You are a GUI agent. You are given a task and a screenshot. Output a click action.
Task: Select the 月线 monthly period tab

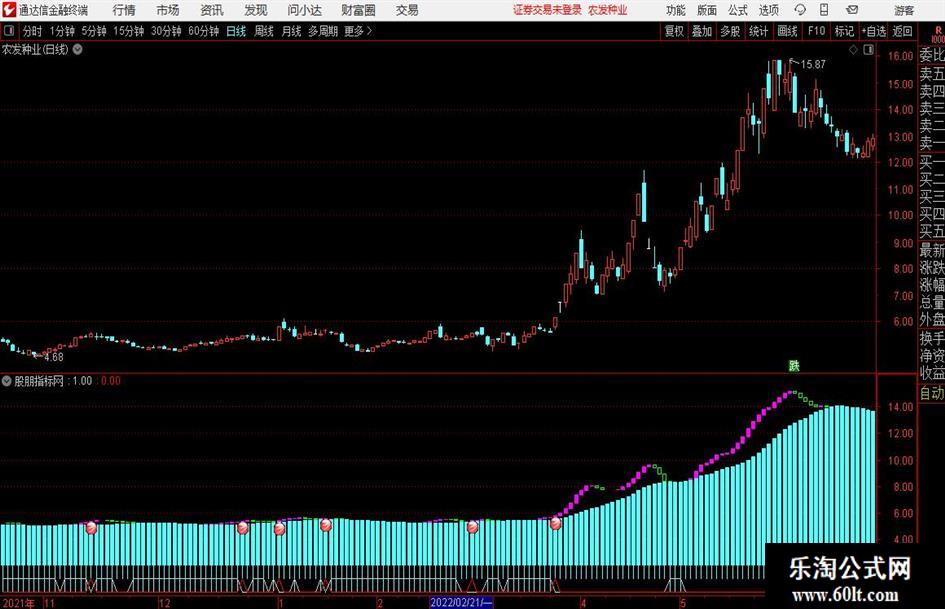tap(292, 31)
